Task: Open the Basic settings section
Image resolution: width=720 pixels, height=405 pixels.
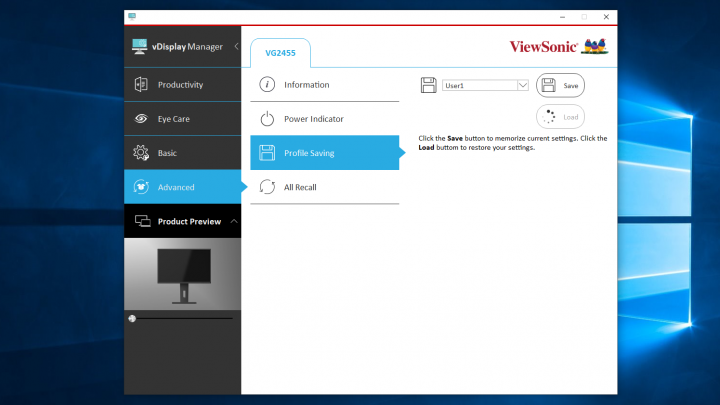Action: click(182, 152)
